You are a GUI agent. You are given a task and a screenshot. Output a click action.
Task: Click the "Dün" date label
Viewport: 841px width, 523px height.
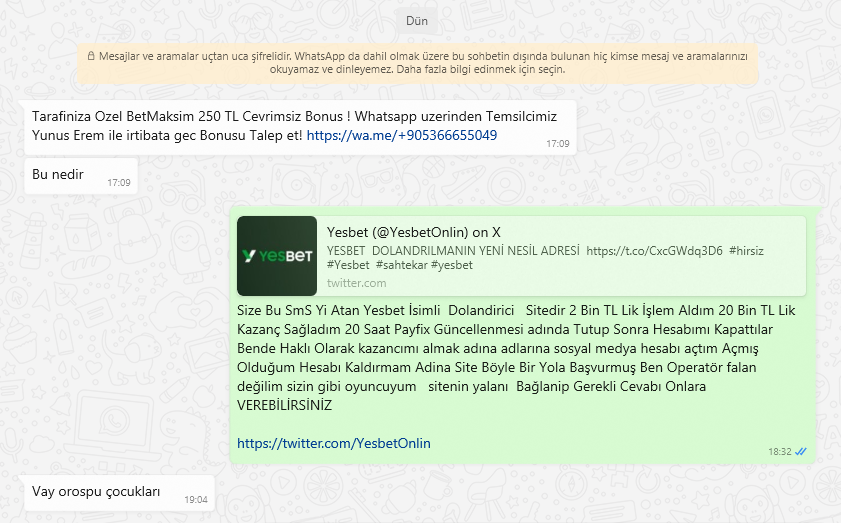417,21
